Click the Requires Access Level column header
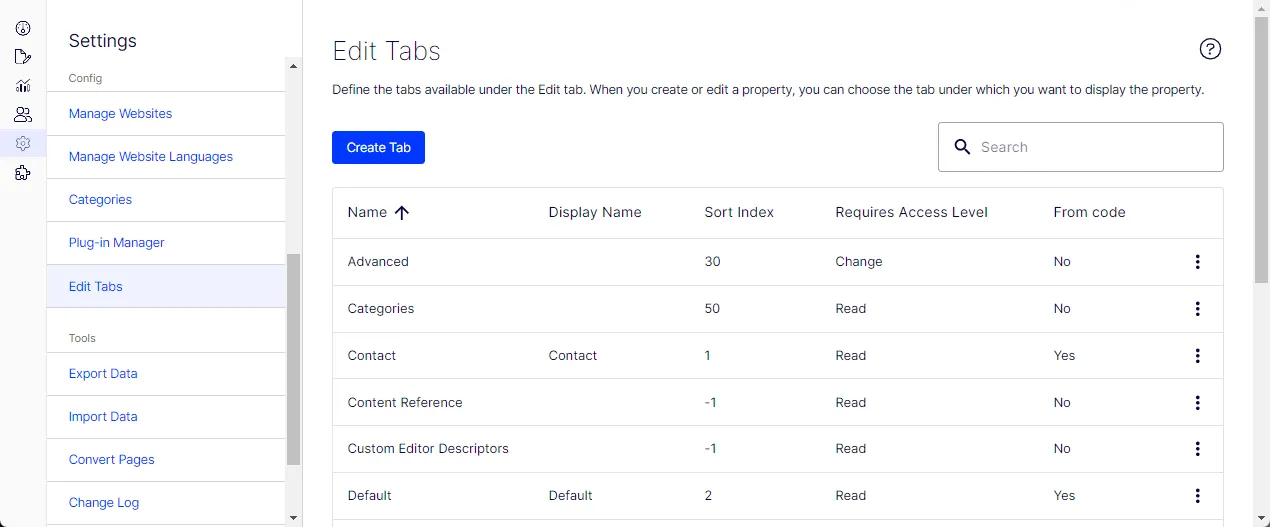Viewport: 1270px width, 527px height. [x=911, y=212]
